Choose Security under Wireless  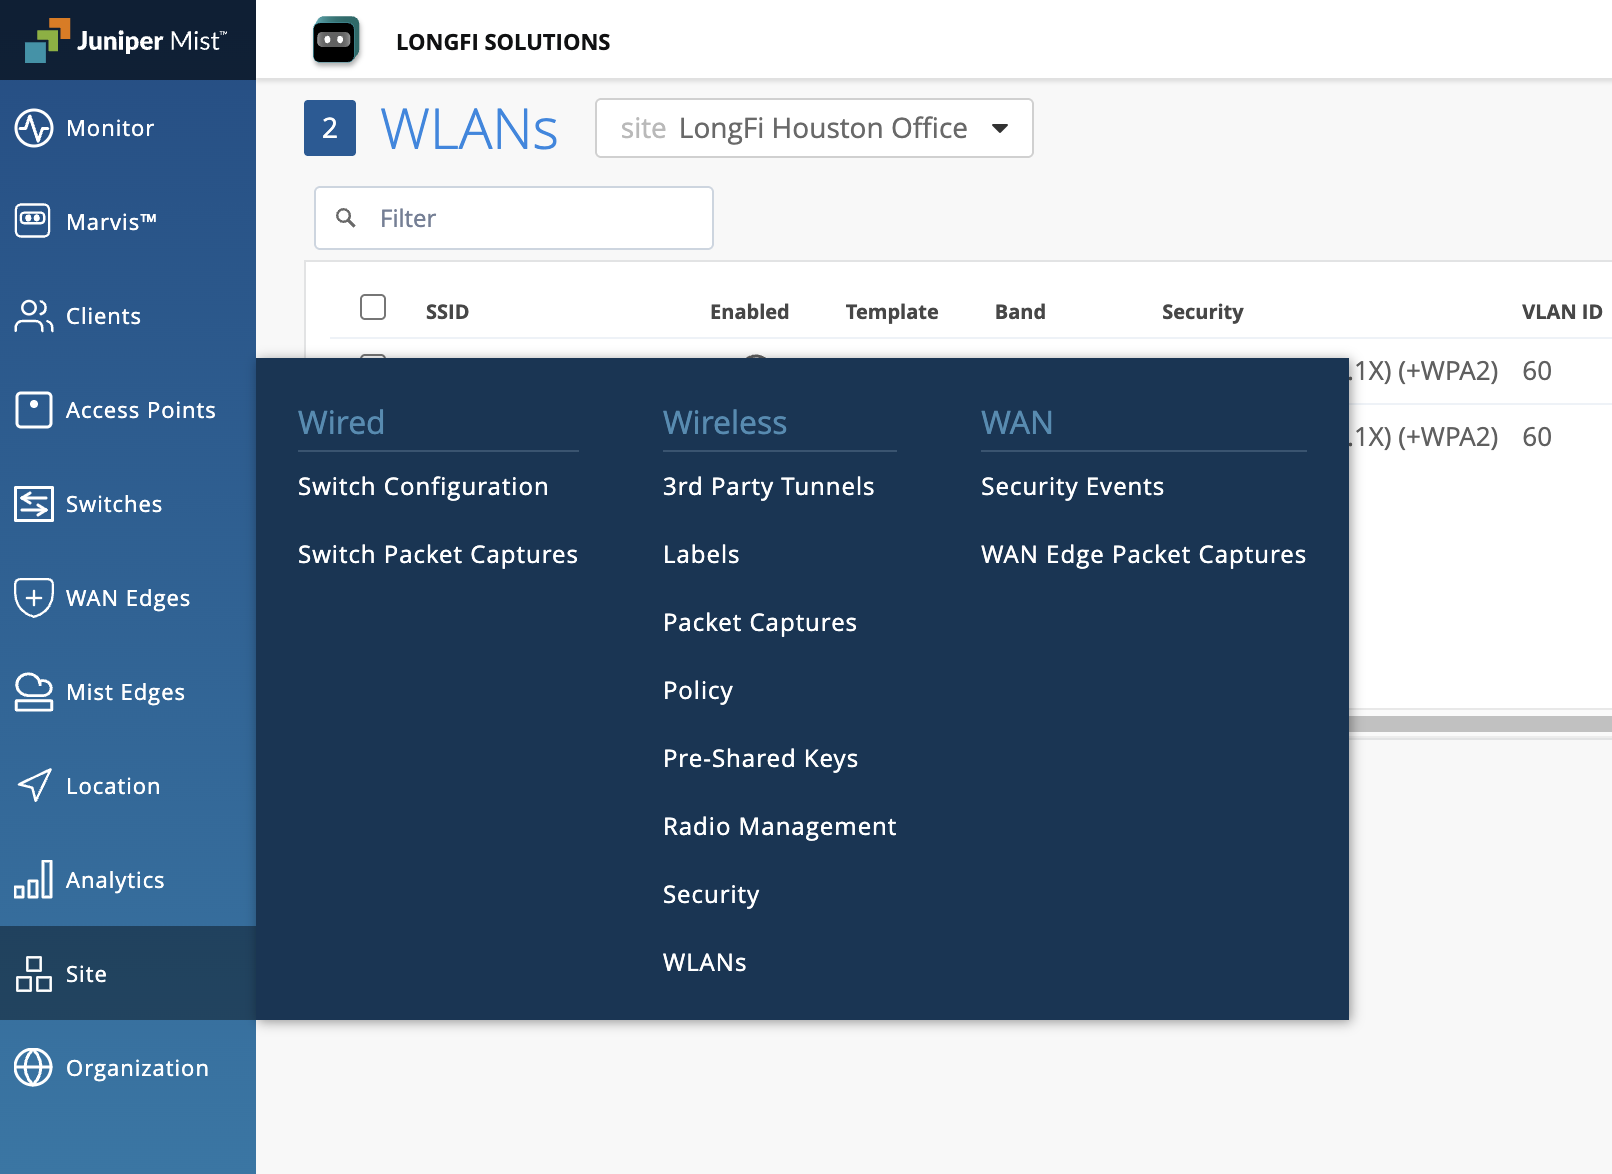[711, 894]
